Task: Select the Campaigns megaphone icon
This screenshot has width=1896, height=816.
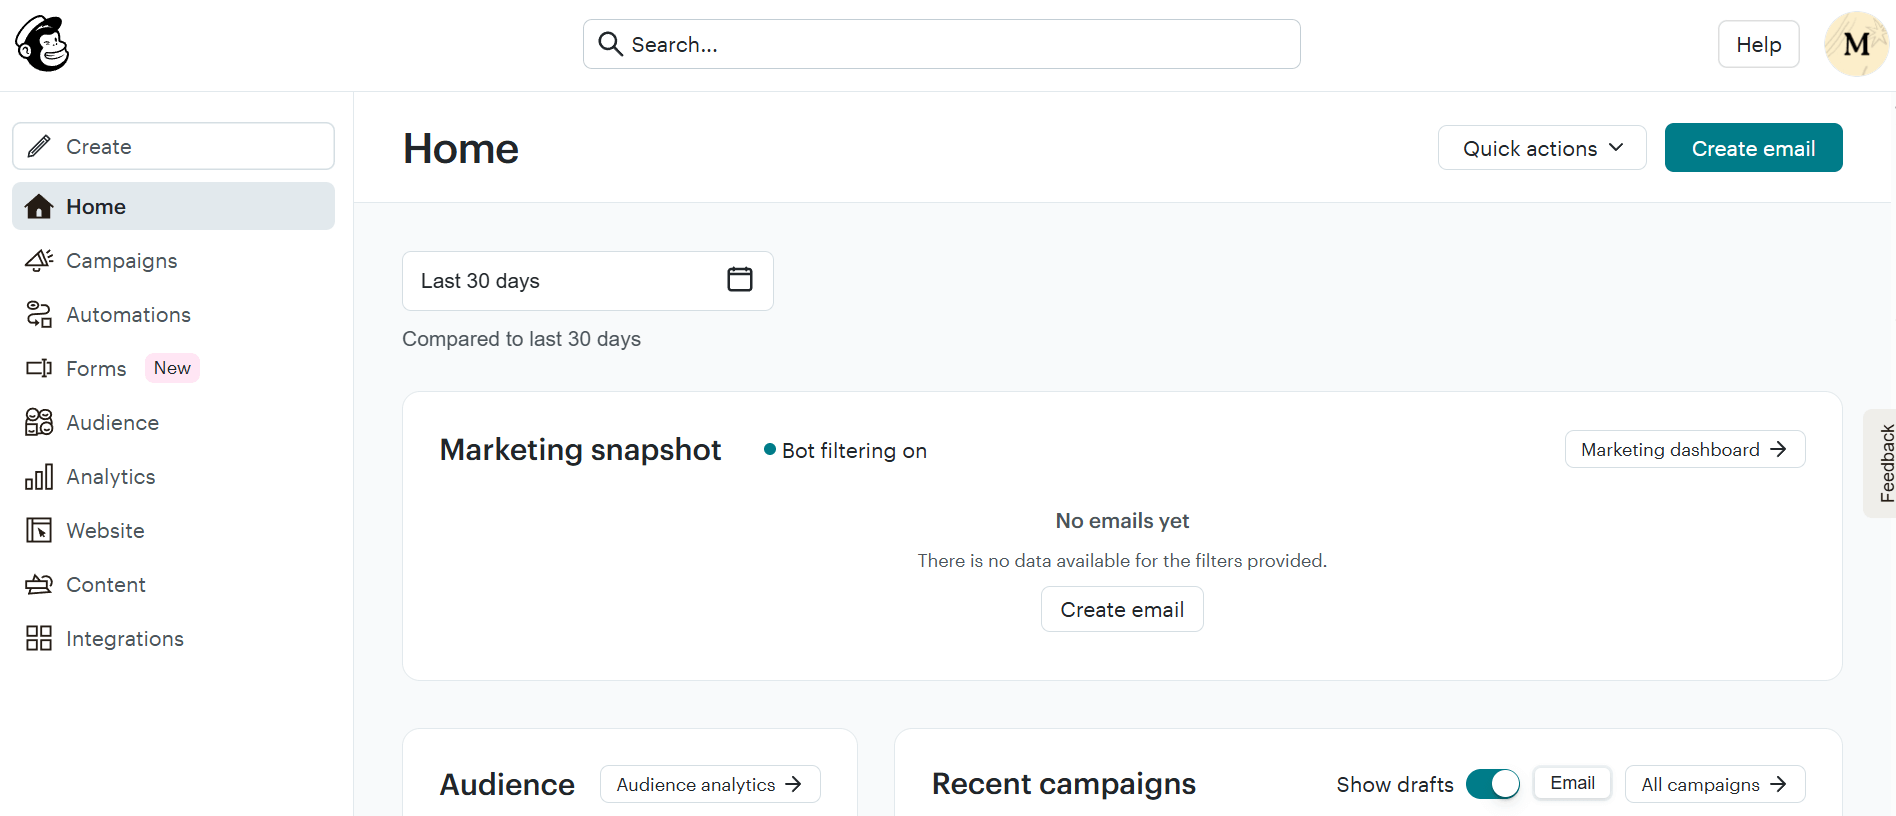Action: 38,260
